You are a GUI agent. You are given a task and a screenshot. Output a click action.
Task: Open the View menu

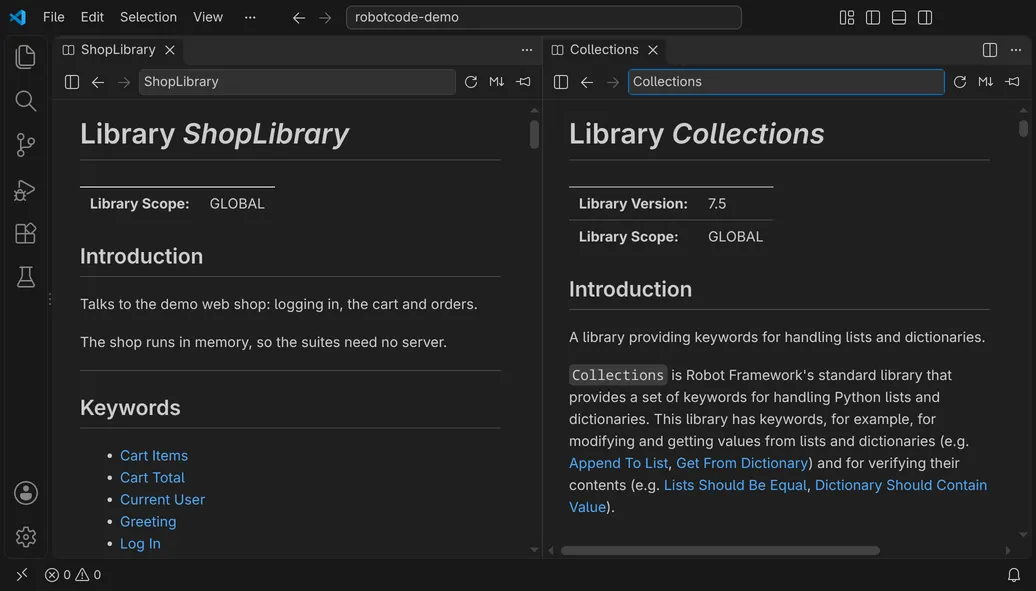click(207, 17)
